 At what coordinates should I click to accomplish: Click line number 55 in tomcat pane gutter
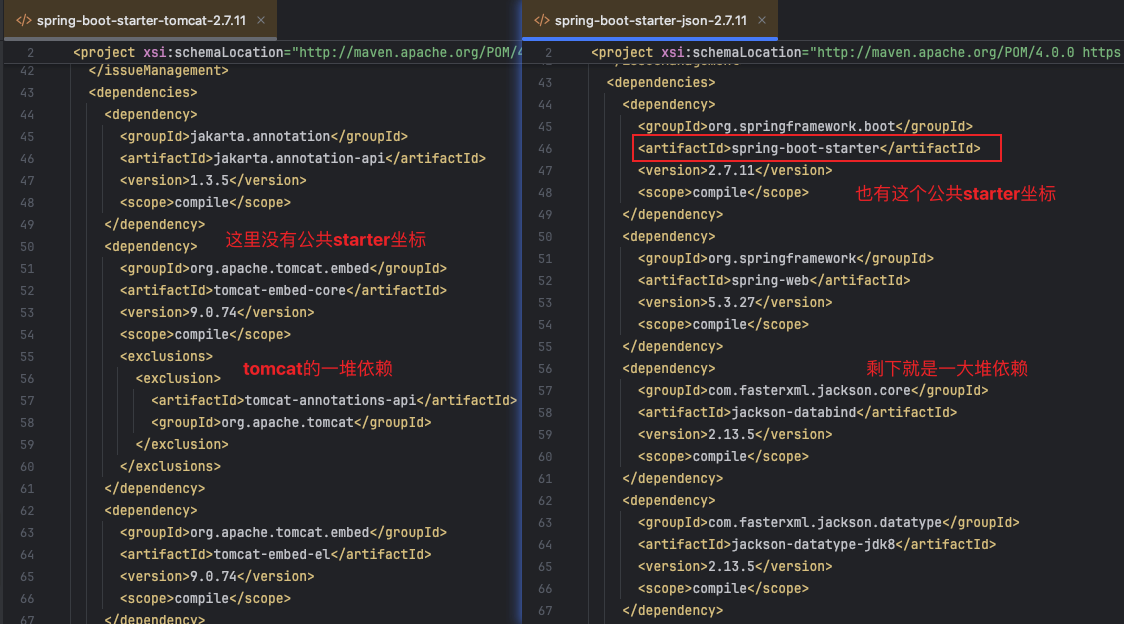click(x=27, y=356)
